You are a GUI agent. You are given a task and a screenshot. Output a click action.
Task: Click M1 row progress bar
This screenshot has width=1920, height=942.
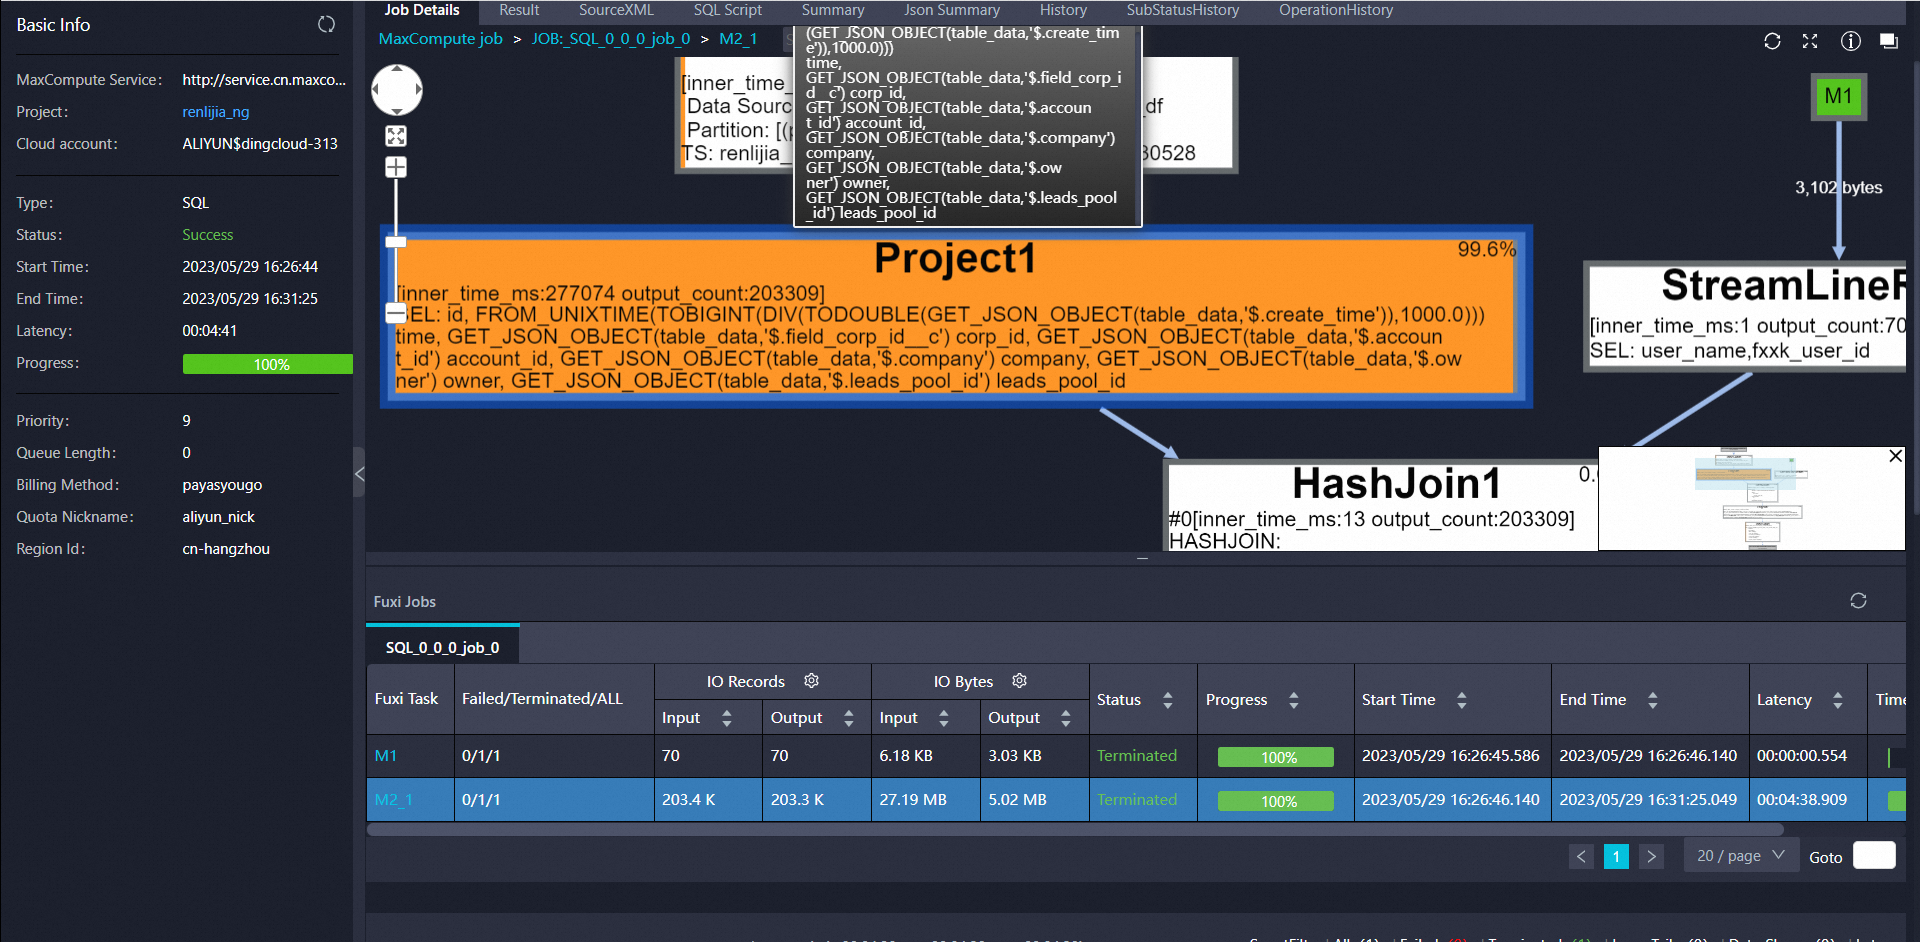(x=1276, y=757)
